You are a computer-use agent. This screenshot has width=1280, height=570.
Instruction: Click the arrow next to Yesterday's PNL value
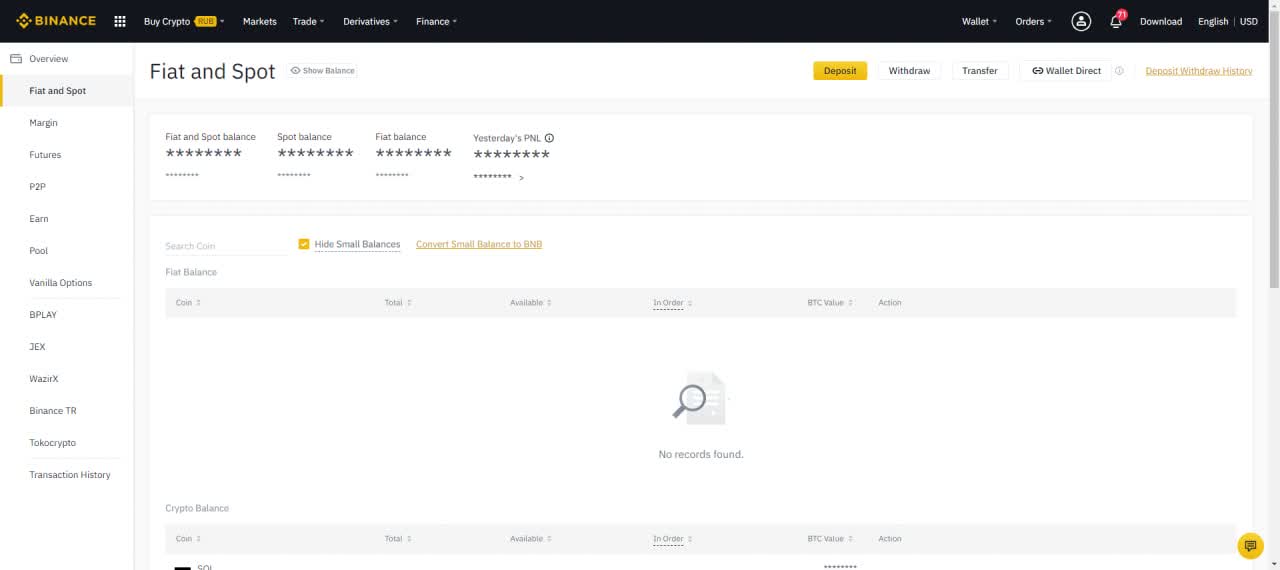521,178
